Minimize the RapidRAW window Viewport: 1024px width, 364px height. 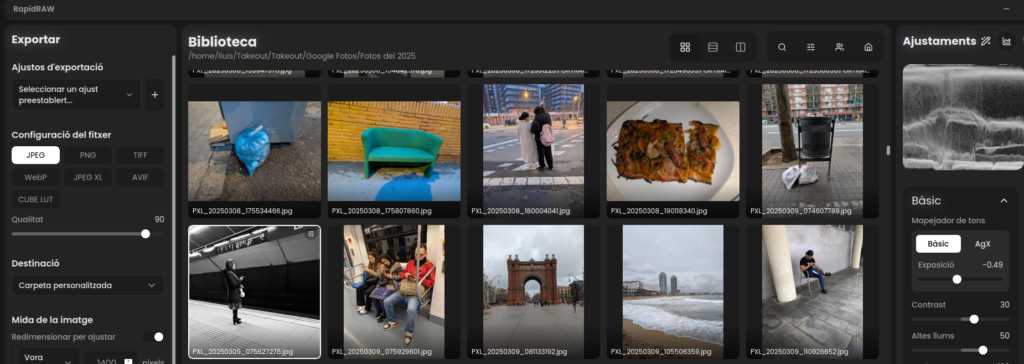[x=1006, y=8]
